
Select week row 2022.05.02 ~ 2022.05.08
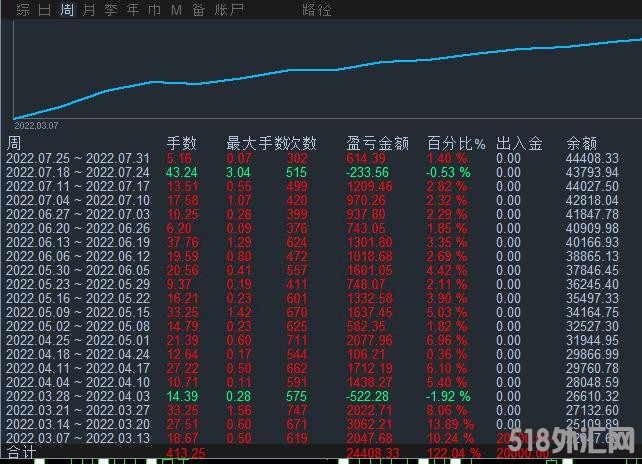pos(312,326)
